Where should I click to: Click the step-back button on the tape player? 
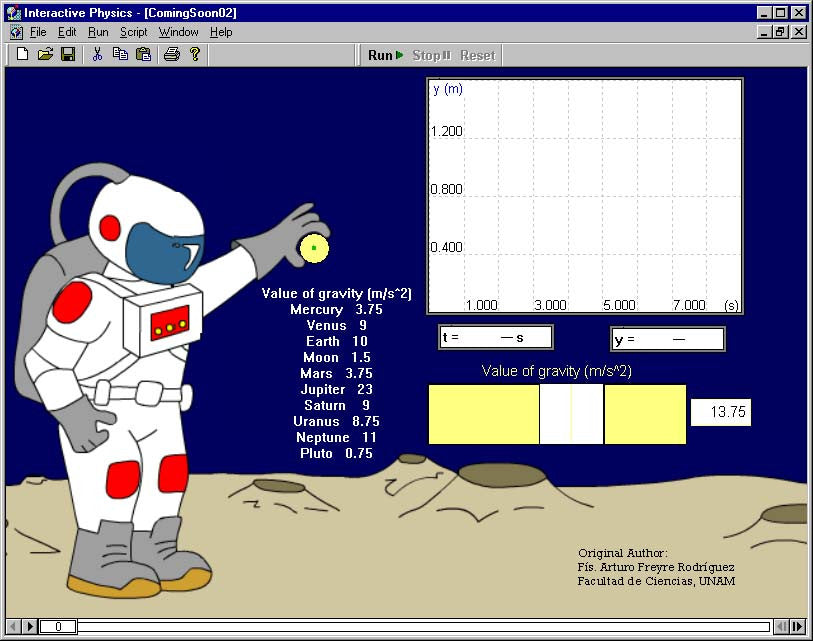tap(782, 627)
